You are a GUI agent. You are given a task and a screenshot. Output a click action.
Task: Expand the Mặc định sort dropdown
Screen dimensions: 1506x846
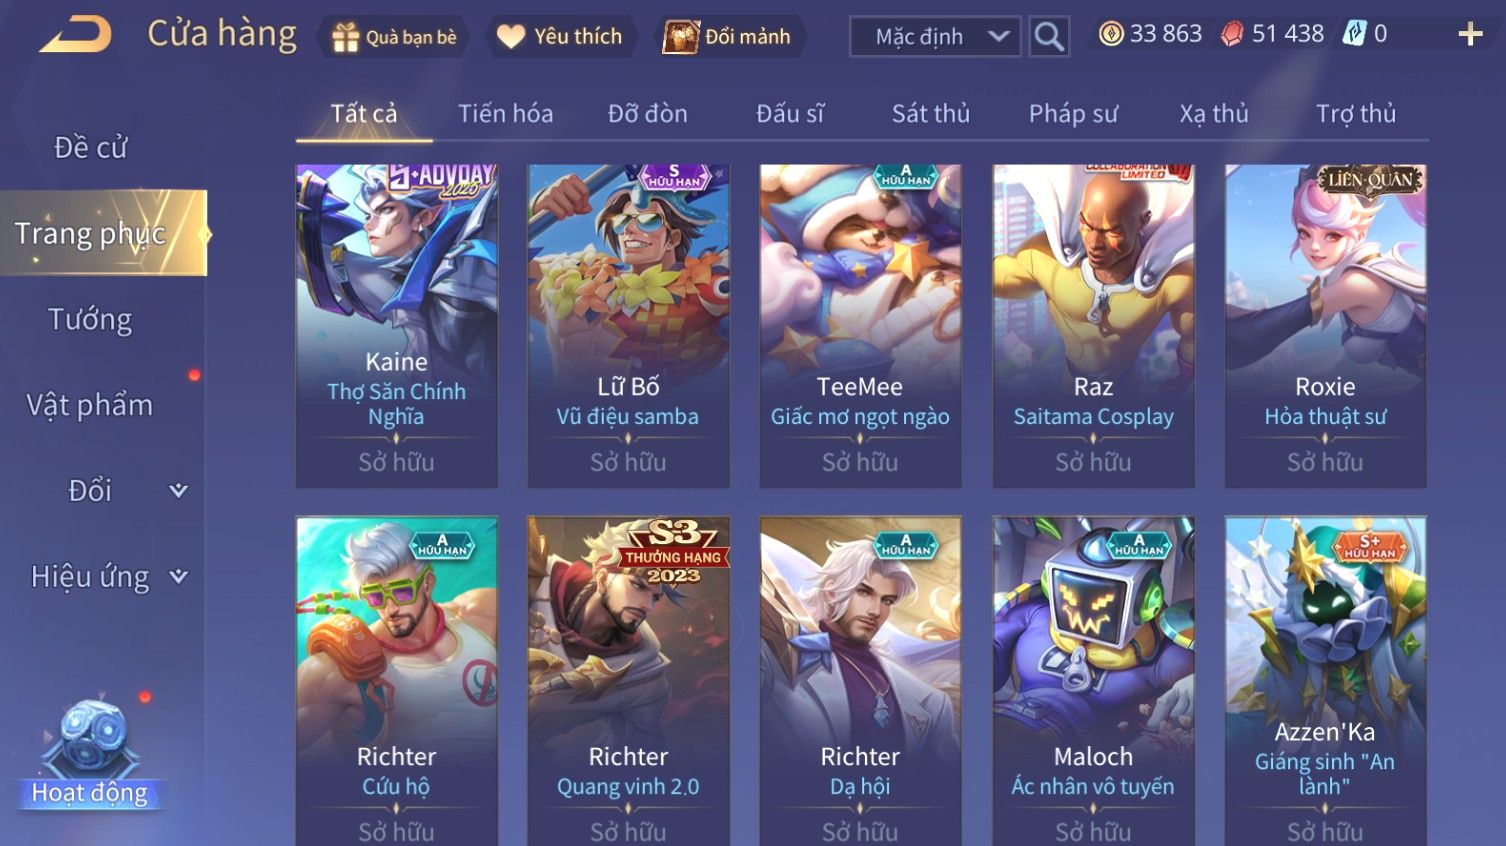point(935,37)
